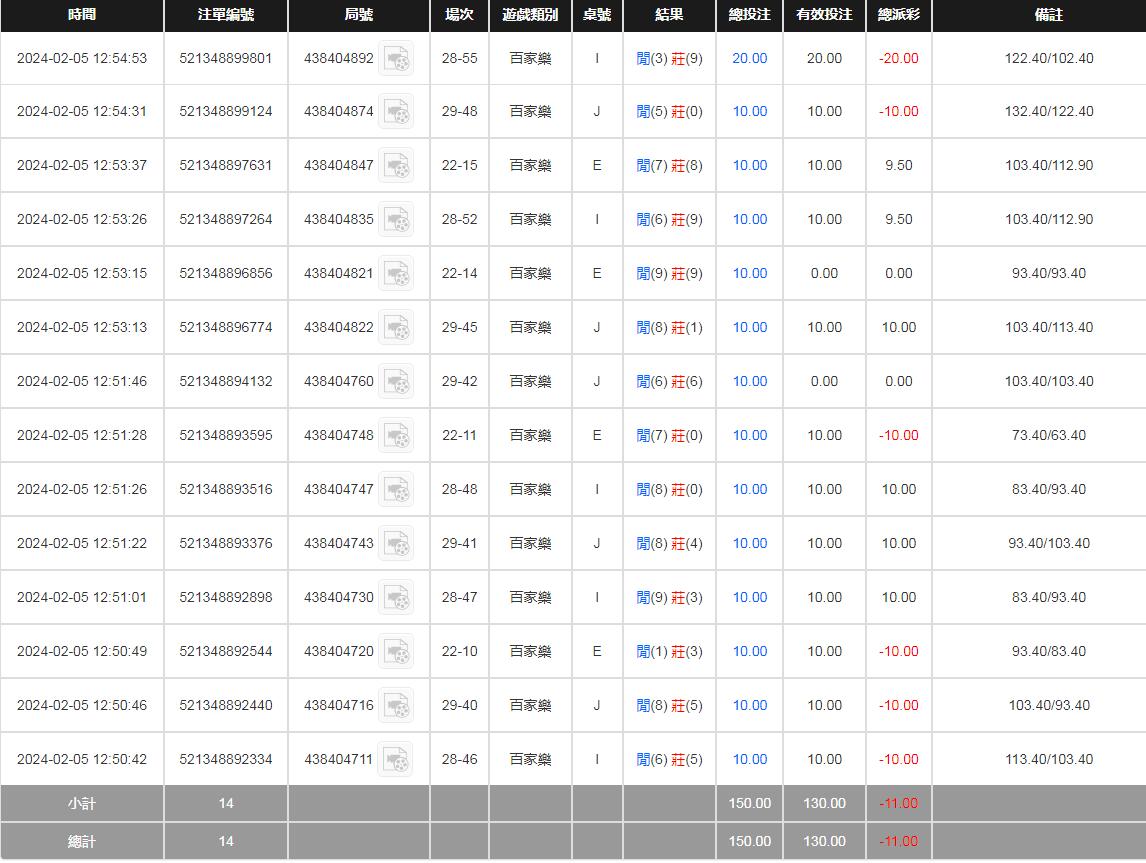Select 百家樂 game type for order 521348892544
The height and width of the screenshot is (863, 1146).
click(x=530, y=652)
